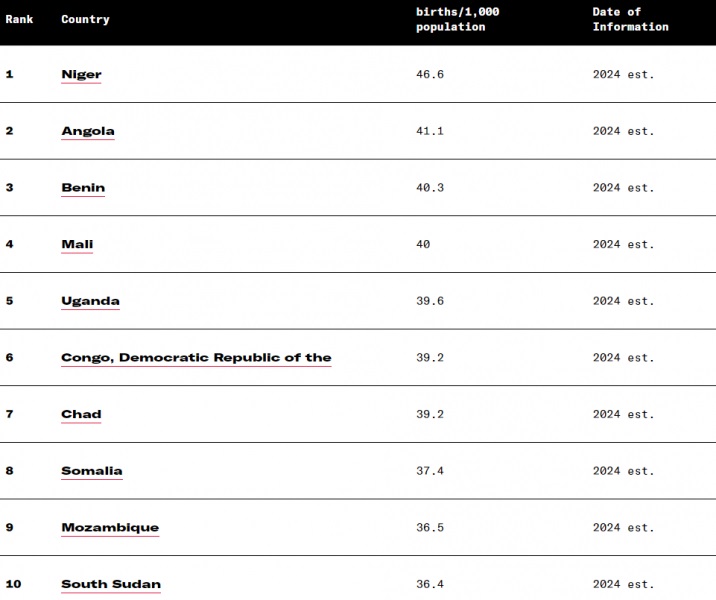Click the Country column header

pyautogui.click(x=85, y=19)
